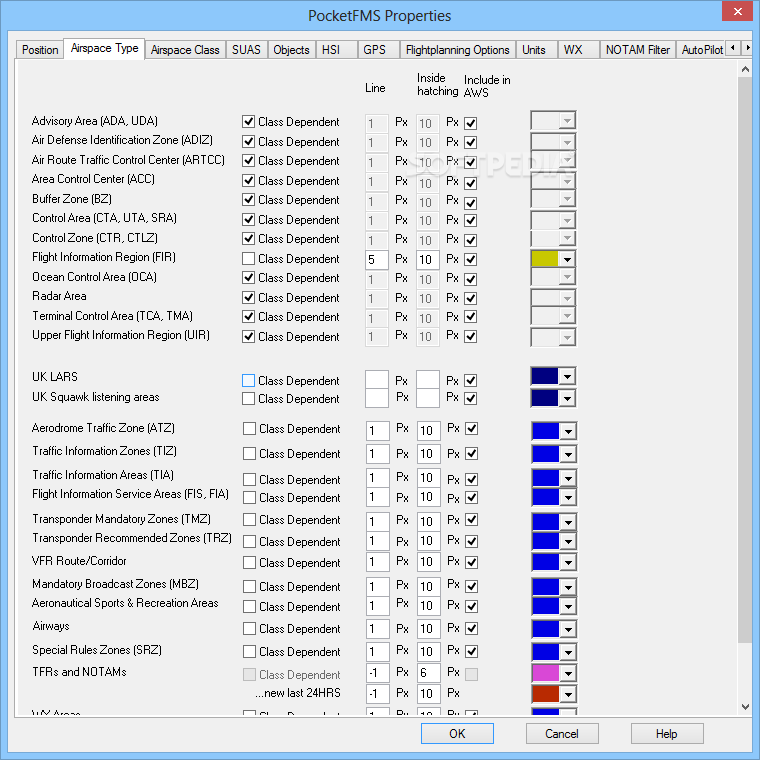Go to the Objects tab
This screenshot has height=760, width=760.
click(291, 50)
